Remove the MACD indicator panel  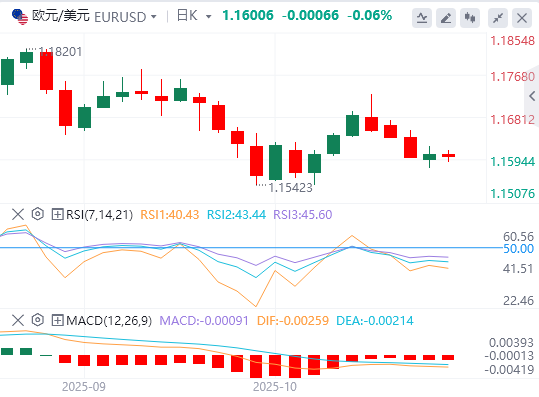(18, 320)
